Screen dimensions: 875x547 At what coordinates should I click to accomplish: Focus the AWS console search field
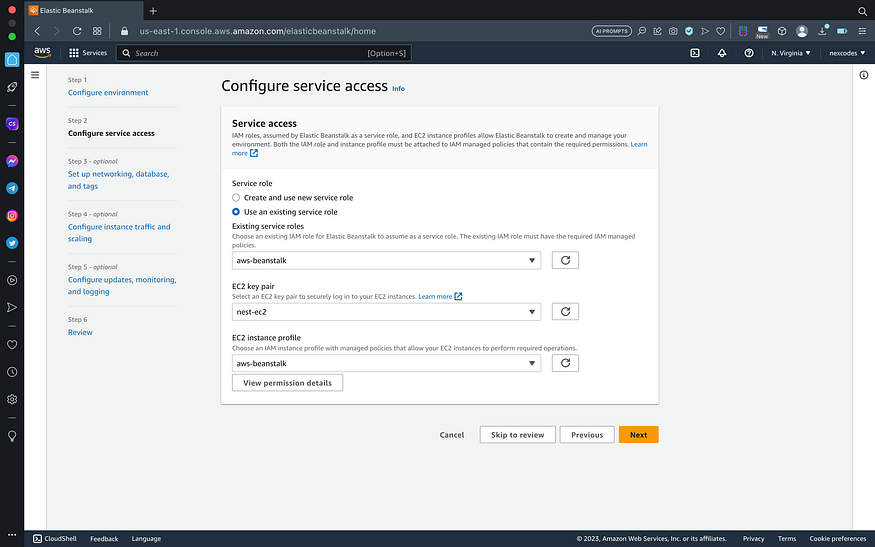point(263,53)
